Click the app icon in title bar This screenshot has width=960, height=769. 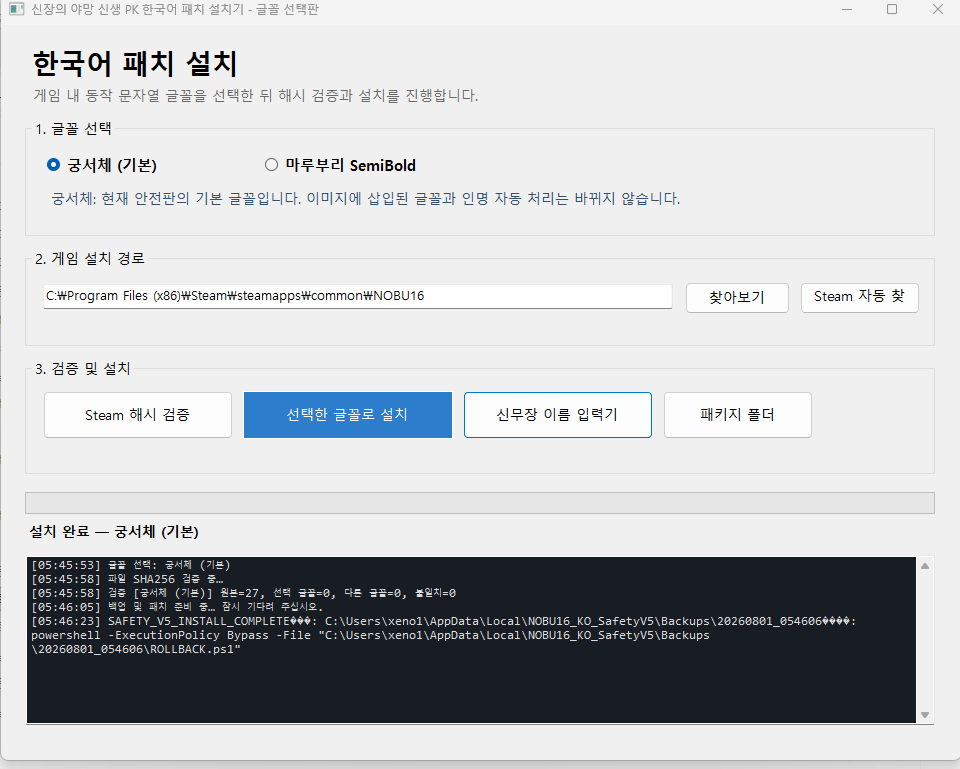[17, 9]
